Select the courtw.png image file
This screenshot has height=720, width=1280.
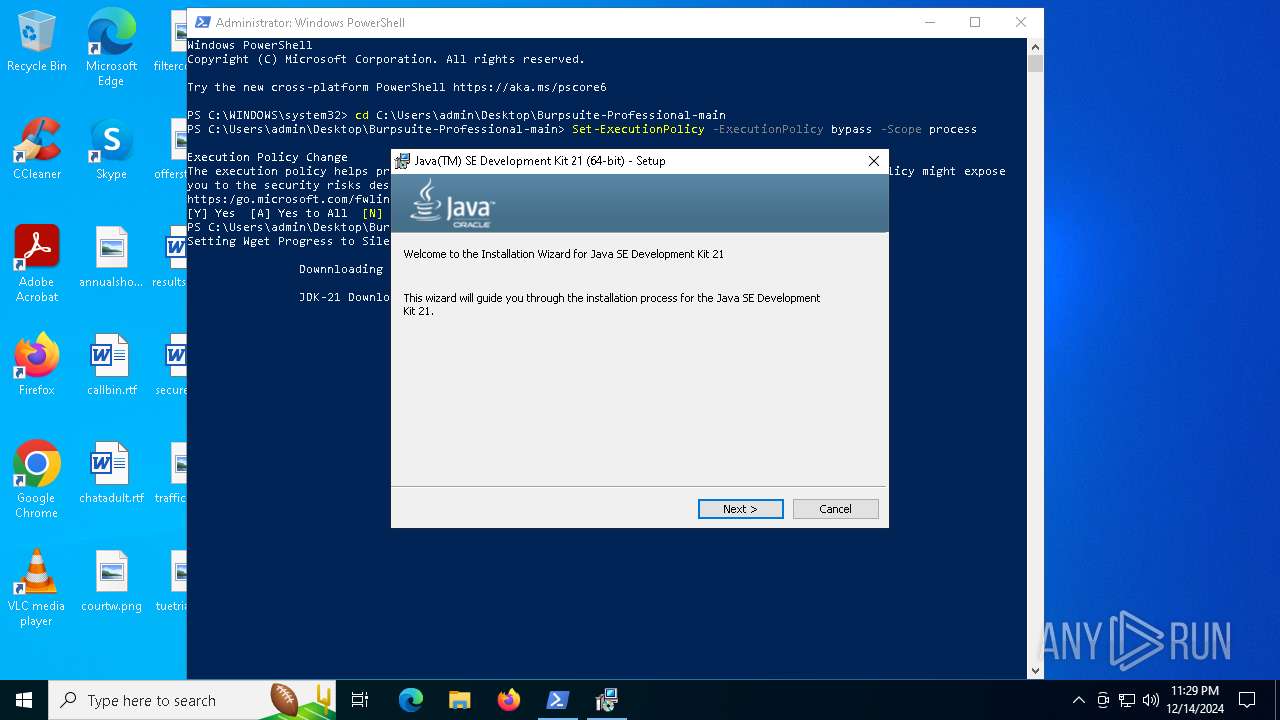[x=111, y=581]
